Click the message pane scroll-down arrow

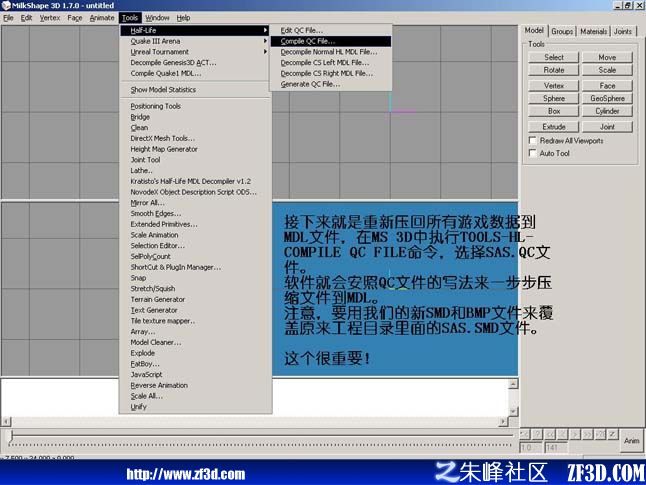point(513,411)
